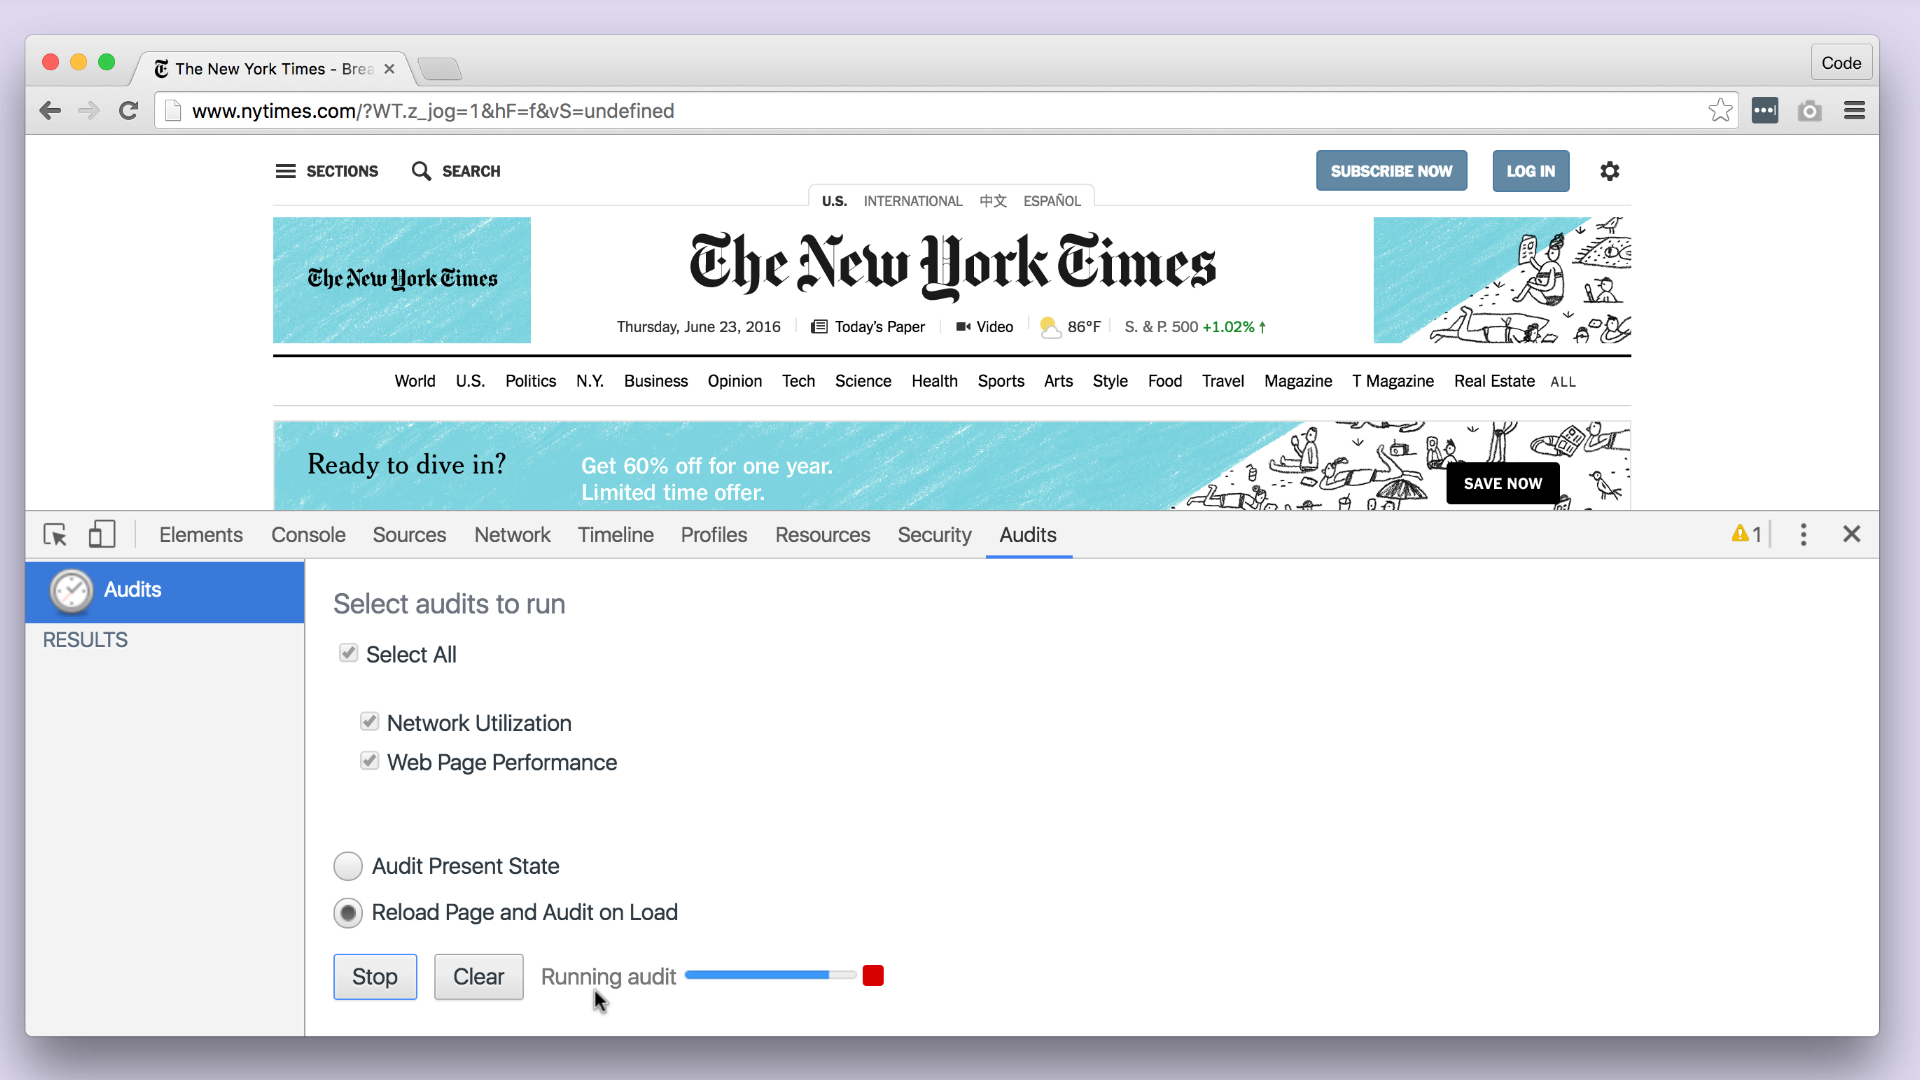Switch to the Timeline tab
This screenshot has height=1080, width=1920.
(615, 535)
